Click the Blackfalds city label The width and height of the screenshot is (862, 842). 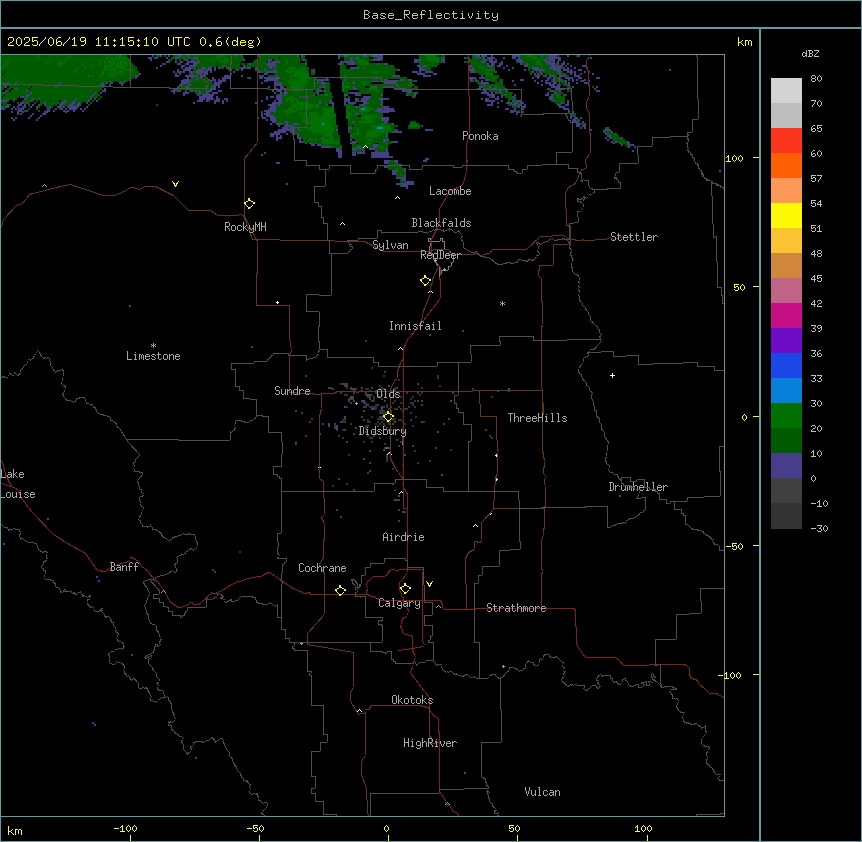click(x=441, y=223)
